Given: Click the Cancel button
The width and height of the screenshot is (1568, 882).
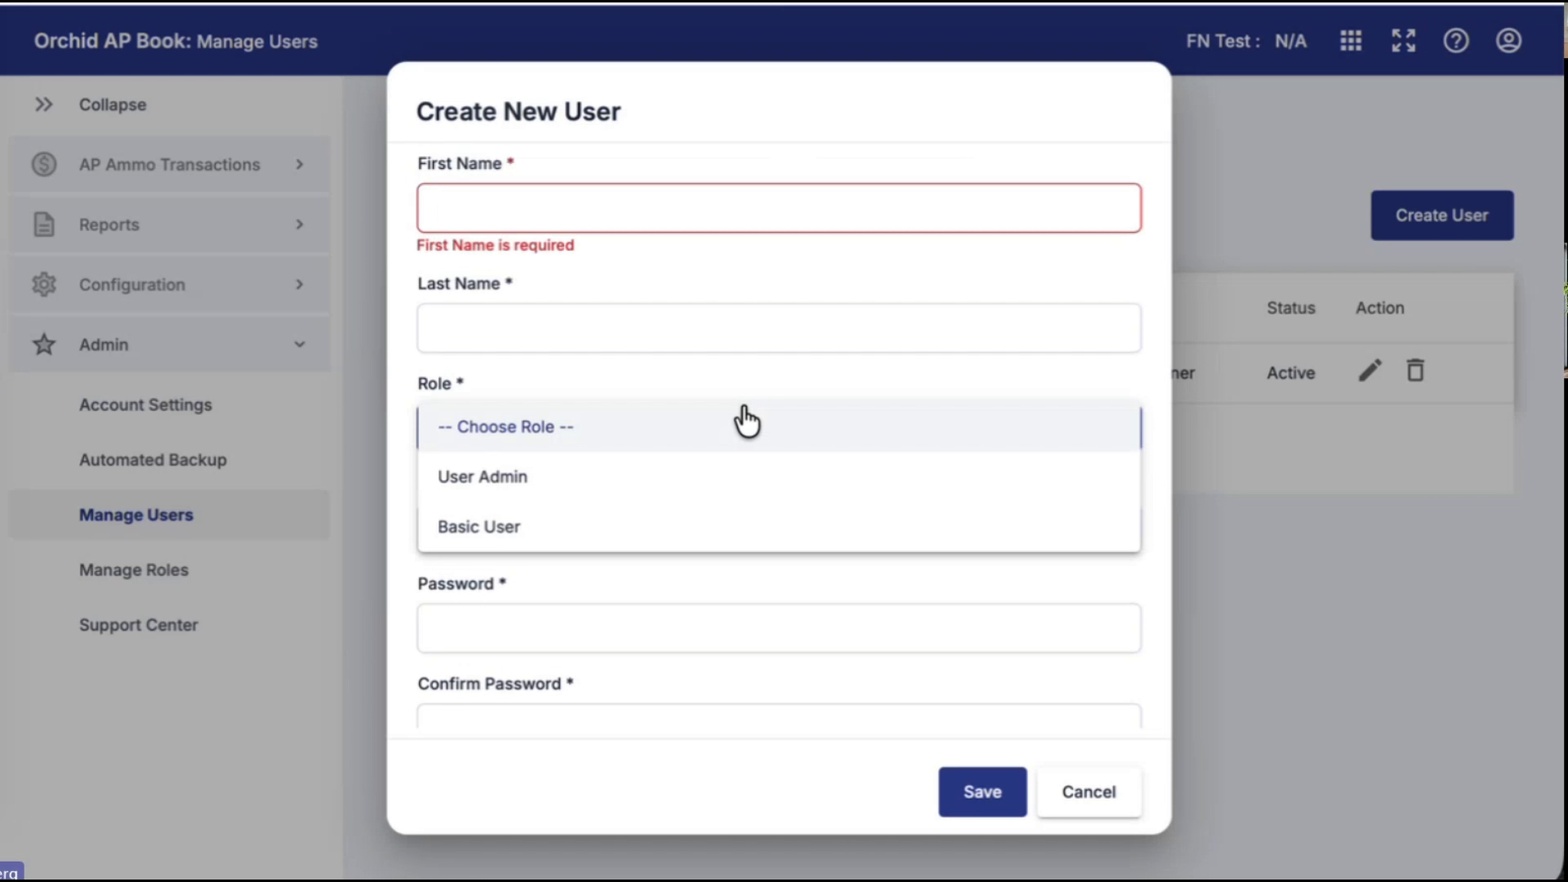Looking at the screenshot, I should point(1089,792).
